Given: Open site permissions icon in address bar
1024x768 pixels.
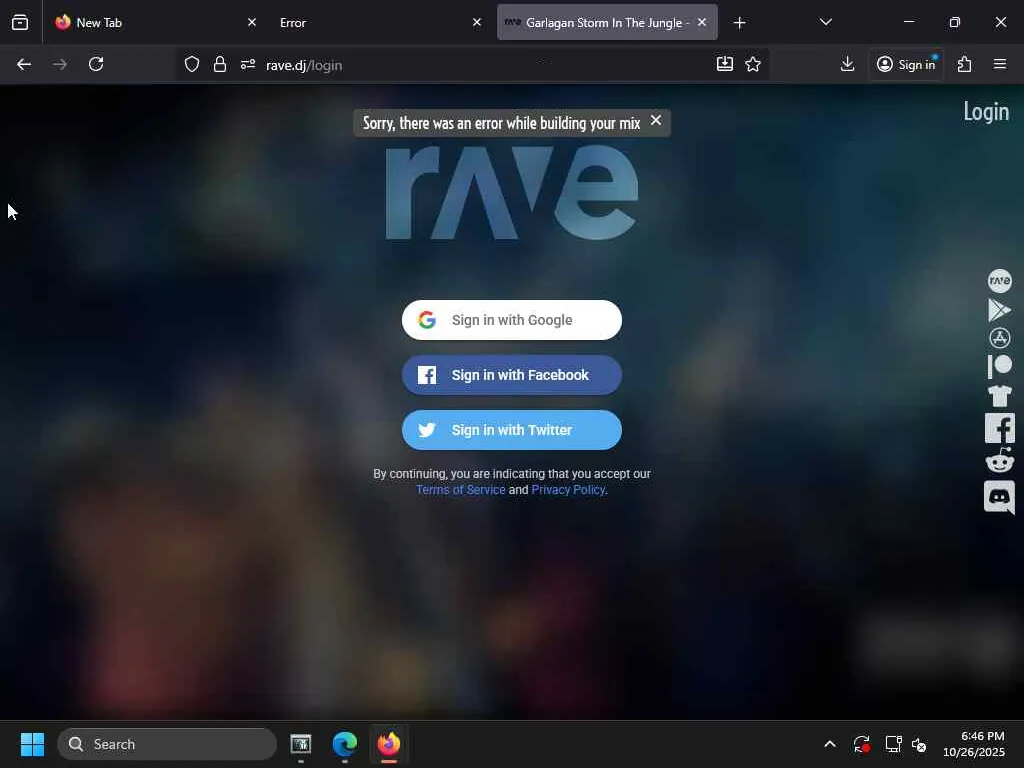Looking at the screenshot, I should tap(248, 64).
